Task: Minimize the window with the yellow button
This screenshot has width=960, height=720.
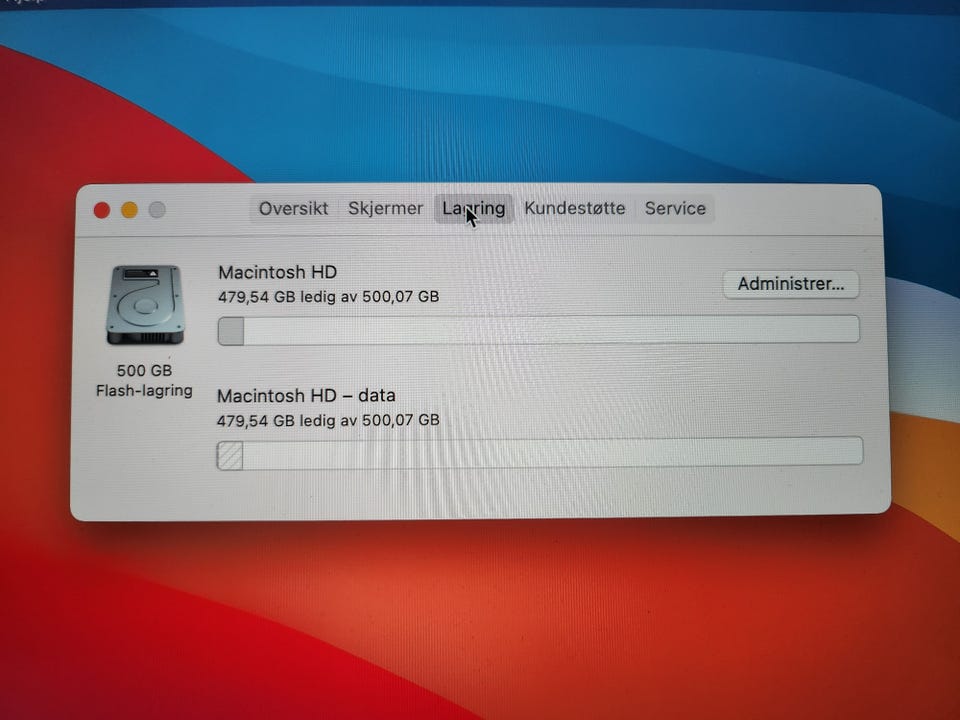Action: (129, 210)
